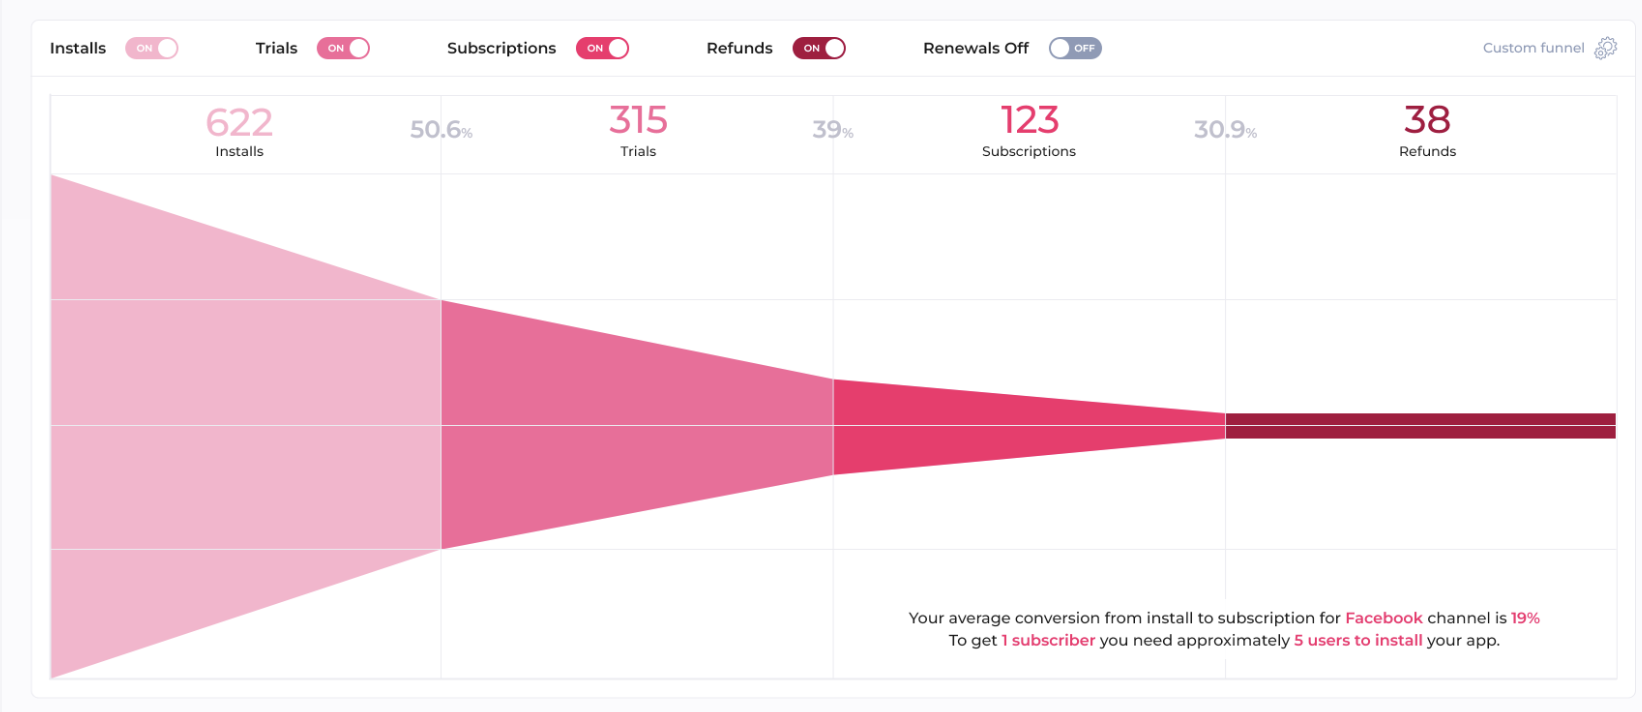Click the 315 Trials count
Viewport: 1642px width, 712px height.
[x=638, y=121]
